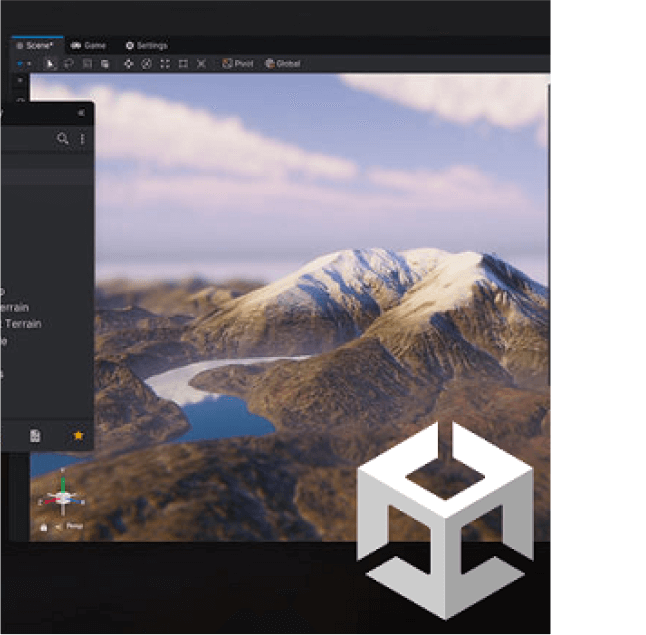Open the panel's three-dot options menu
This screenshot has height=635, width=646.
click(82, 139)
